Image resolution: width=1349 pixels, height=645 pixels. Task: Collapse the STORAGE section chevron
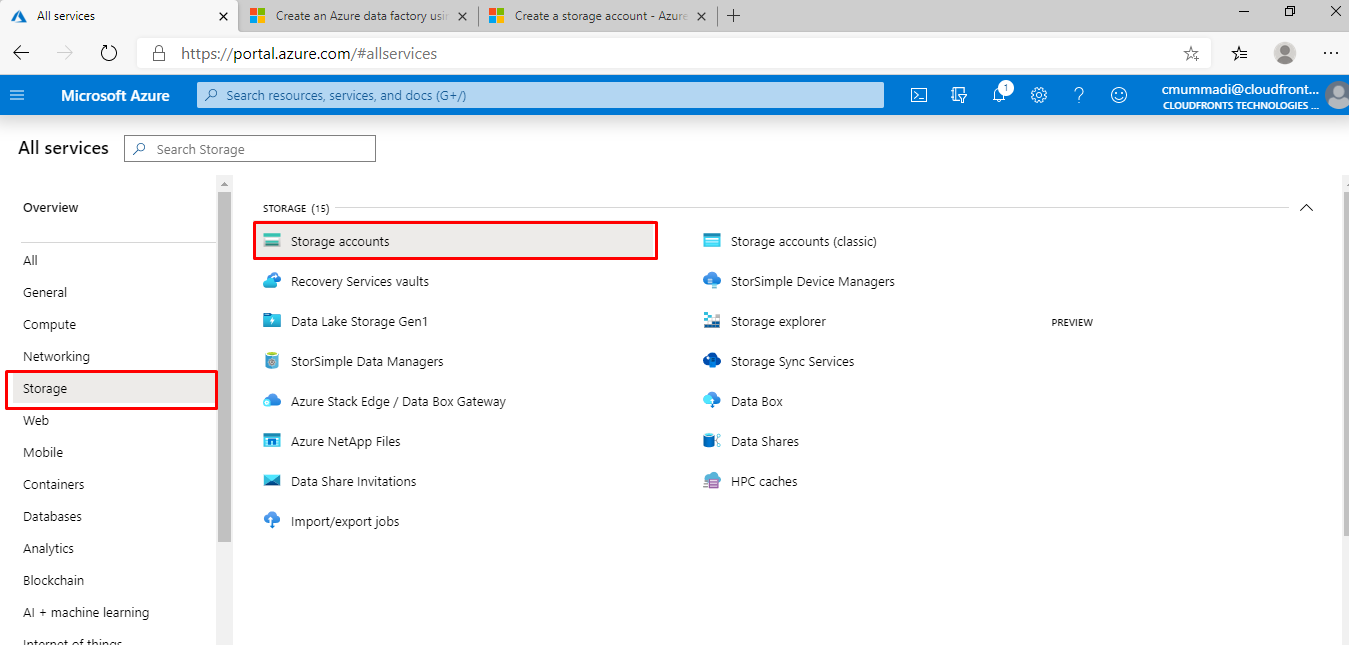(1305, 208)
